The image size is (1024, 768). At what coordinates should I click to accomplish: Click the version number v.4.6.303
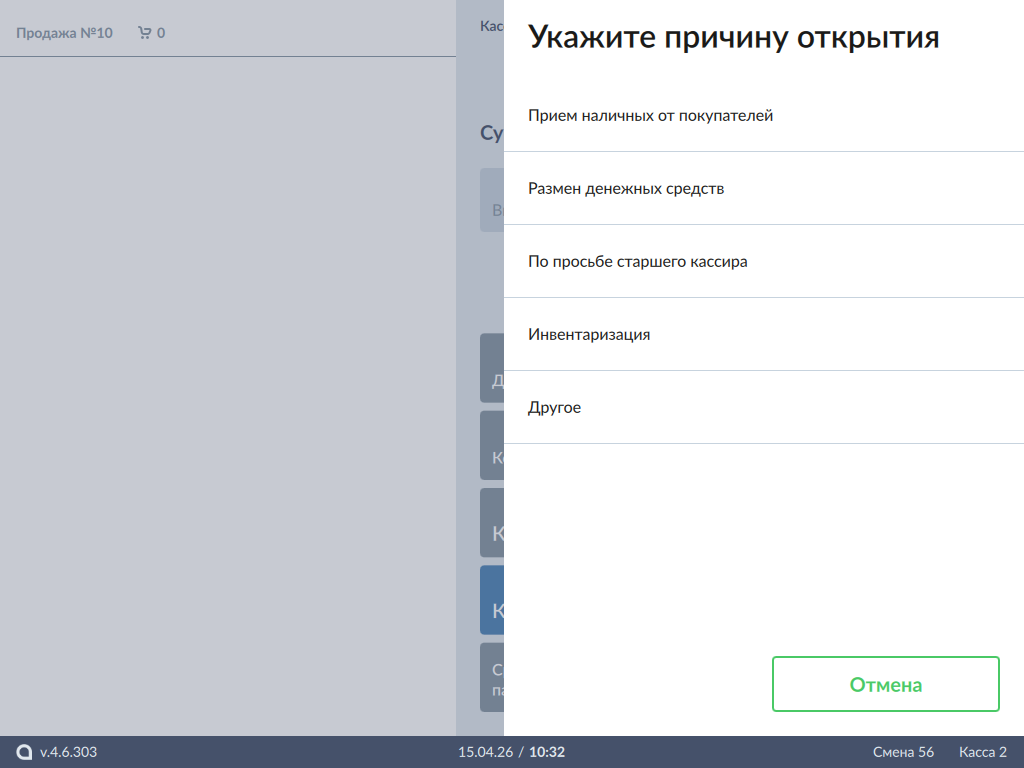(x=68, y=752)
